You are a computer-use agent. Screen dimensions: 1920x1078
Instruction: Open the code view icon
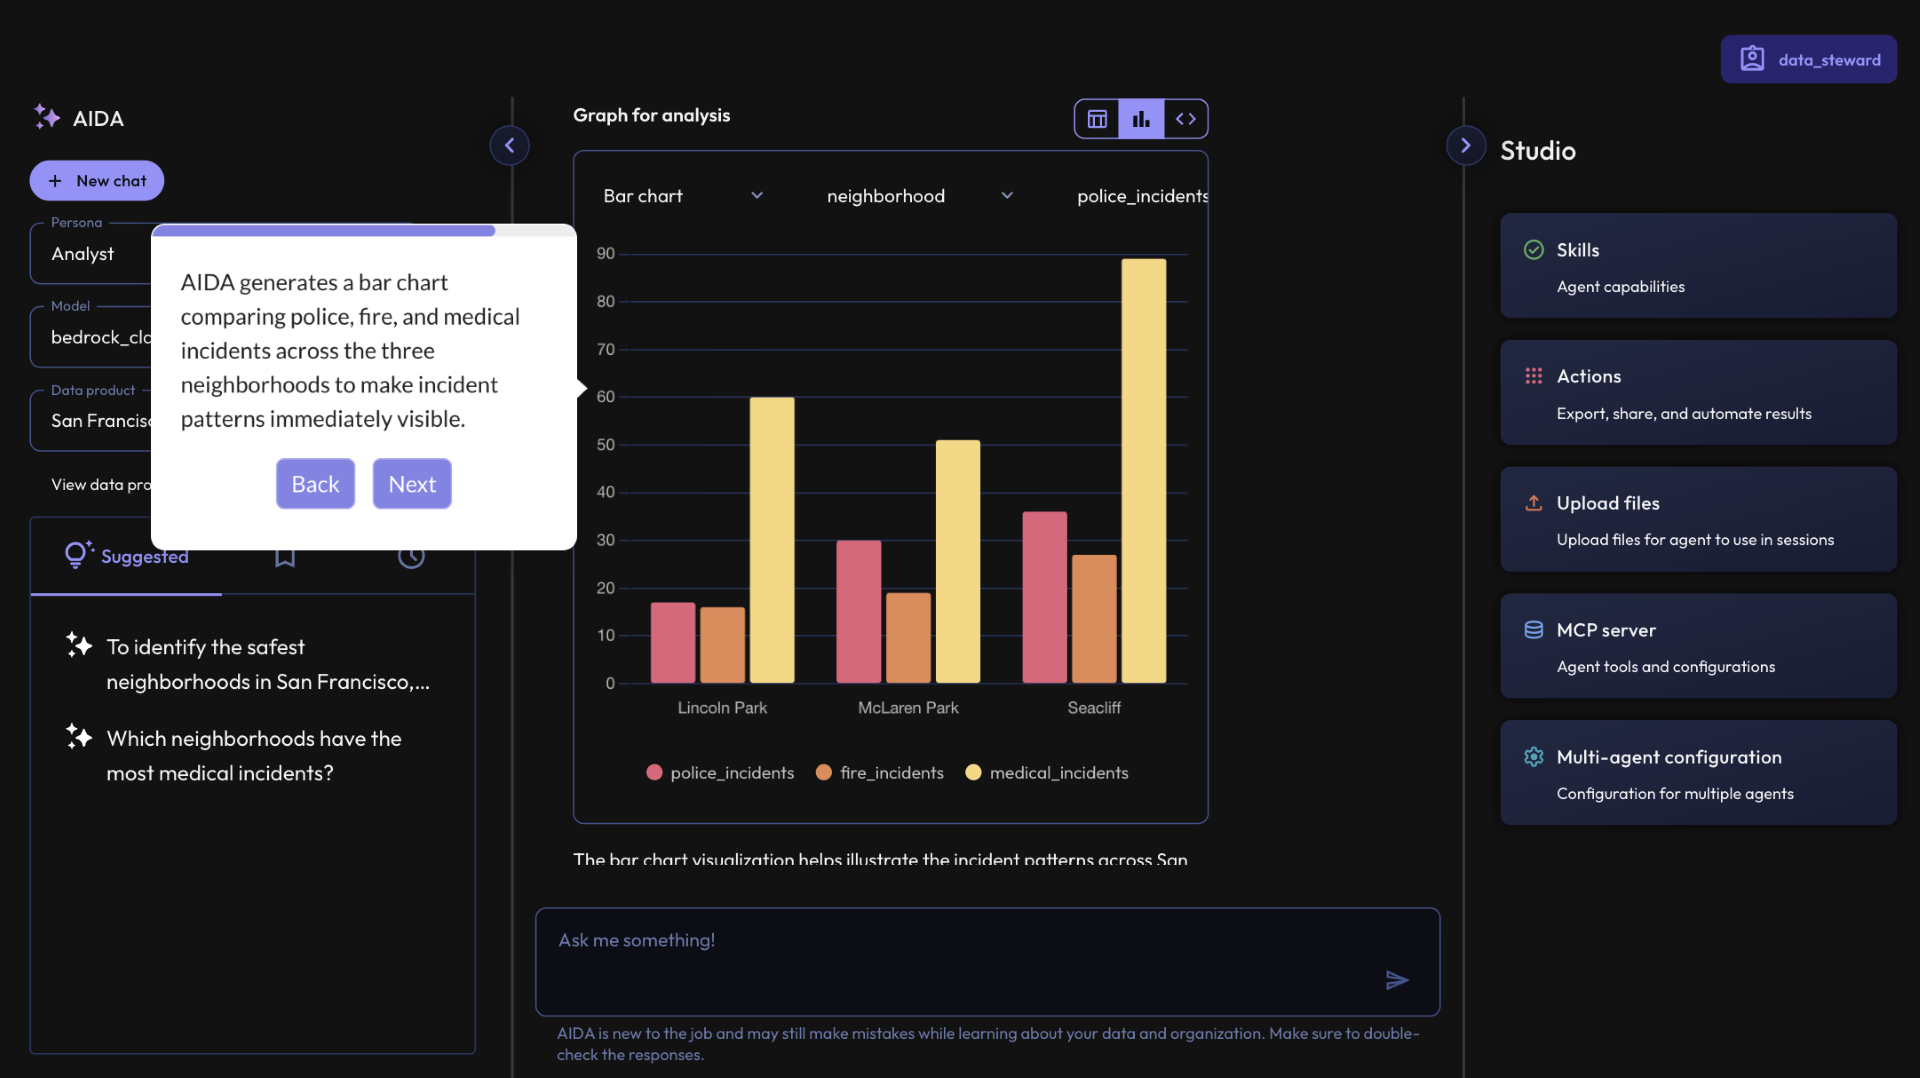(1186, 119)
